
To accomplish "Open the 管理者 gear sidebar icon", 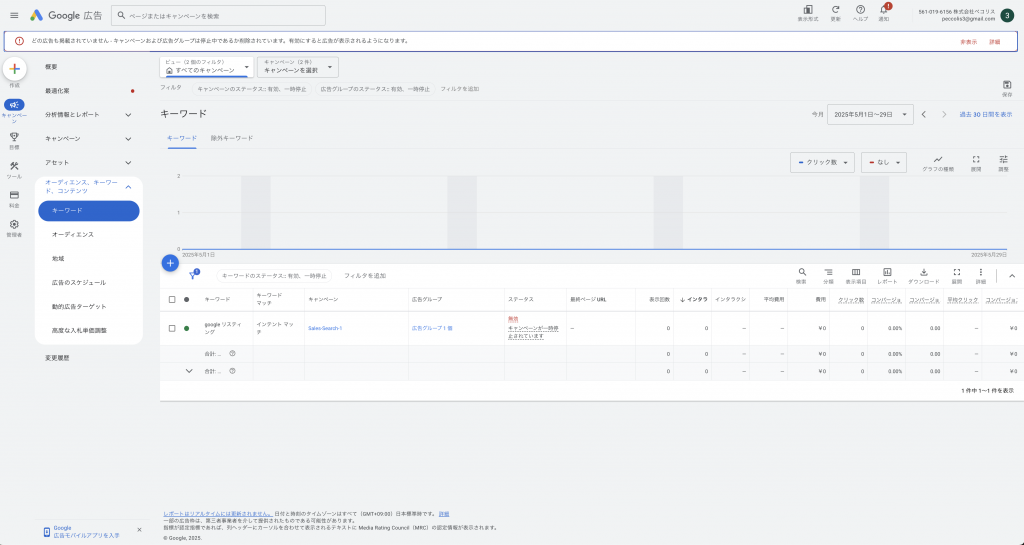I will click(x=14, y=224).
